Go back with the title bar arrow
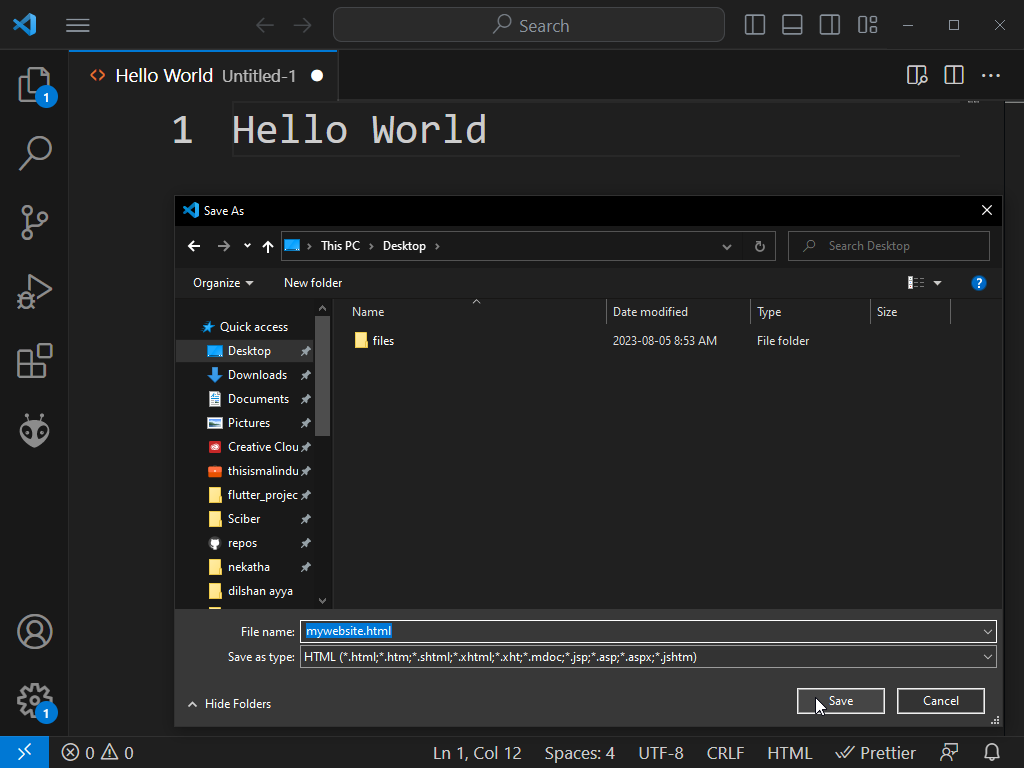 coord(265,25)
